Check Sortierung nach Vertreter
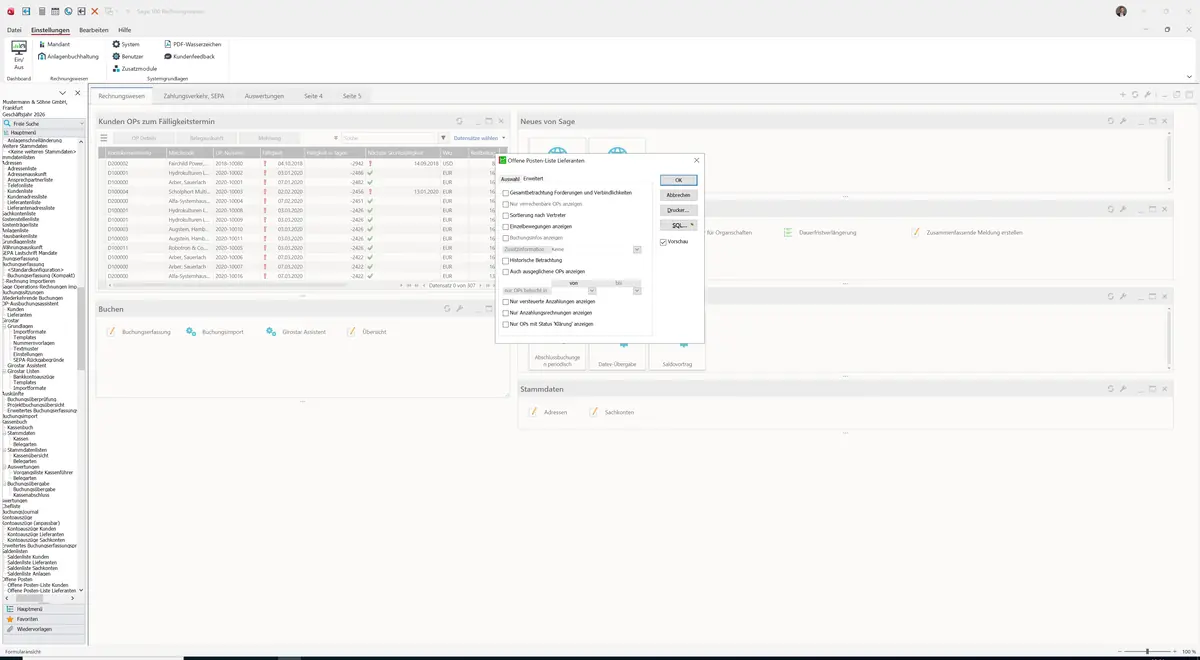Image resolution: width=1200 pixels, height=660 pixels. pyautogui.click(x=506, y=215)
